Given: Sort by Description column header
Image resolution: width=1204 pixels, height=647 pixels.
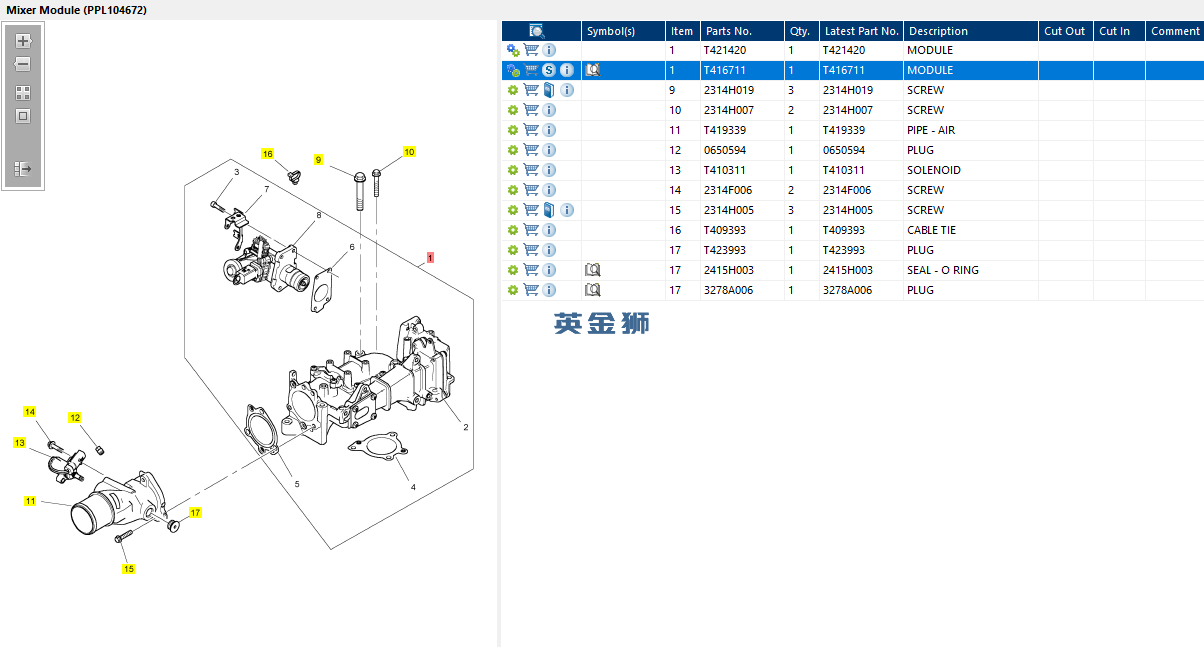Looking at the screenshot, I should [x=971, y=31].
